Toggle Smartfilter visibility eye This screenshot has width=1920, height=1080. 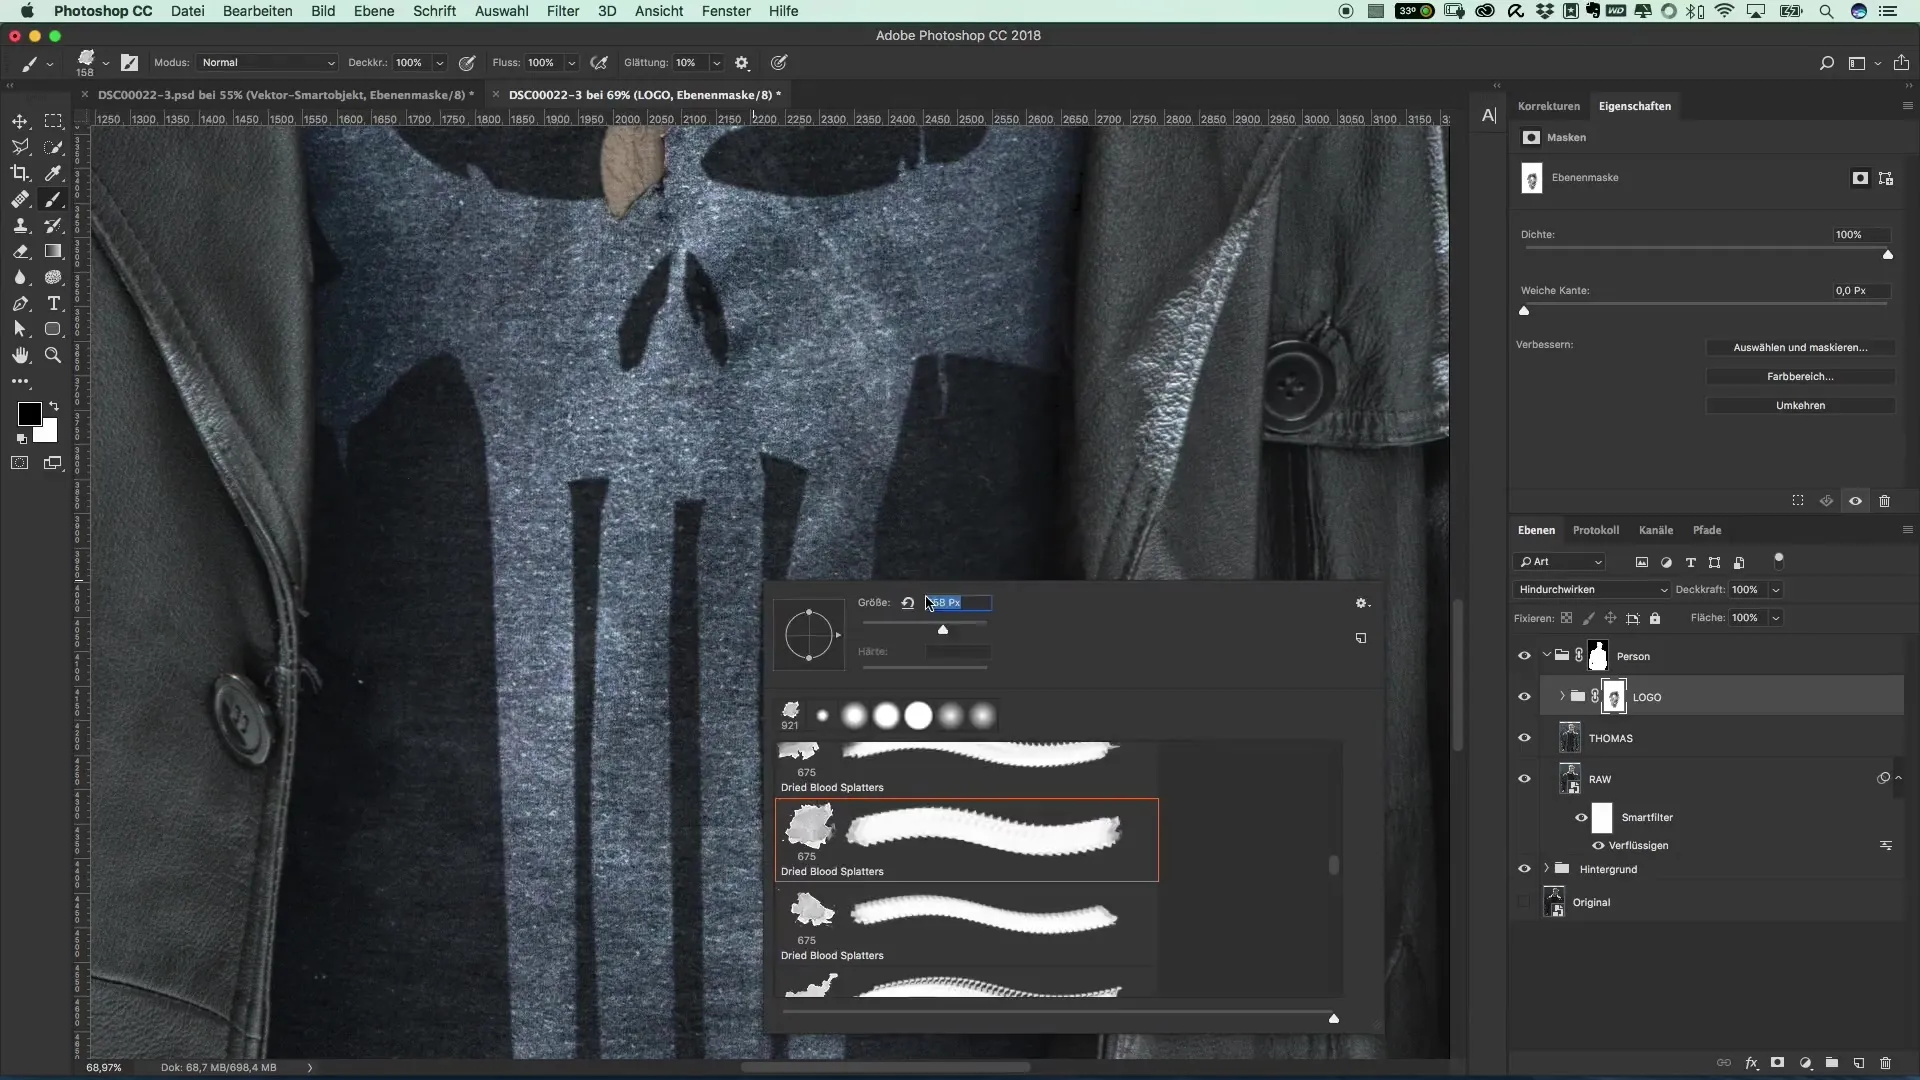coord(1581,817)
